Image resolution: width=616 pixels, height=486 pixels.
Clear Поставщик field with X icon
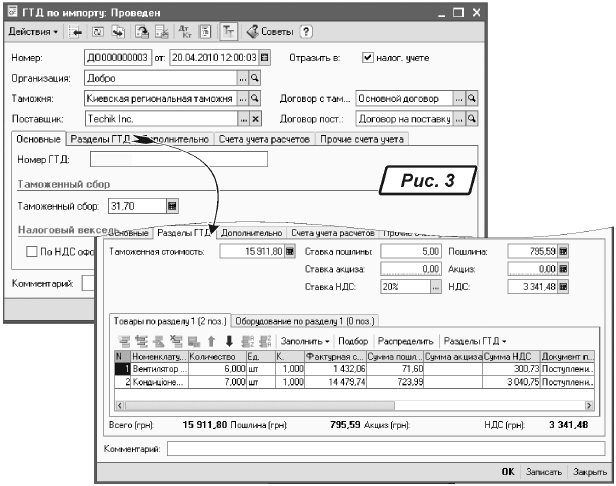pyautogui.click(x=254, y=119)
